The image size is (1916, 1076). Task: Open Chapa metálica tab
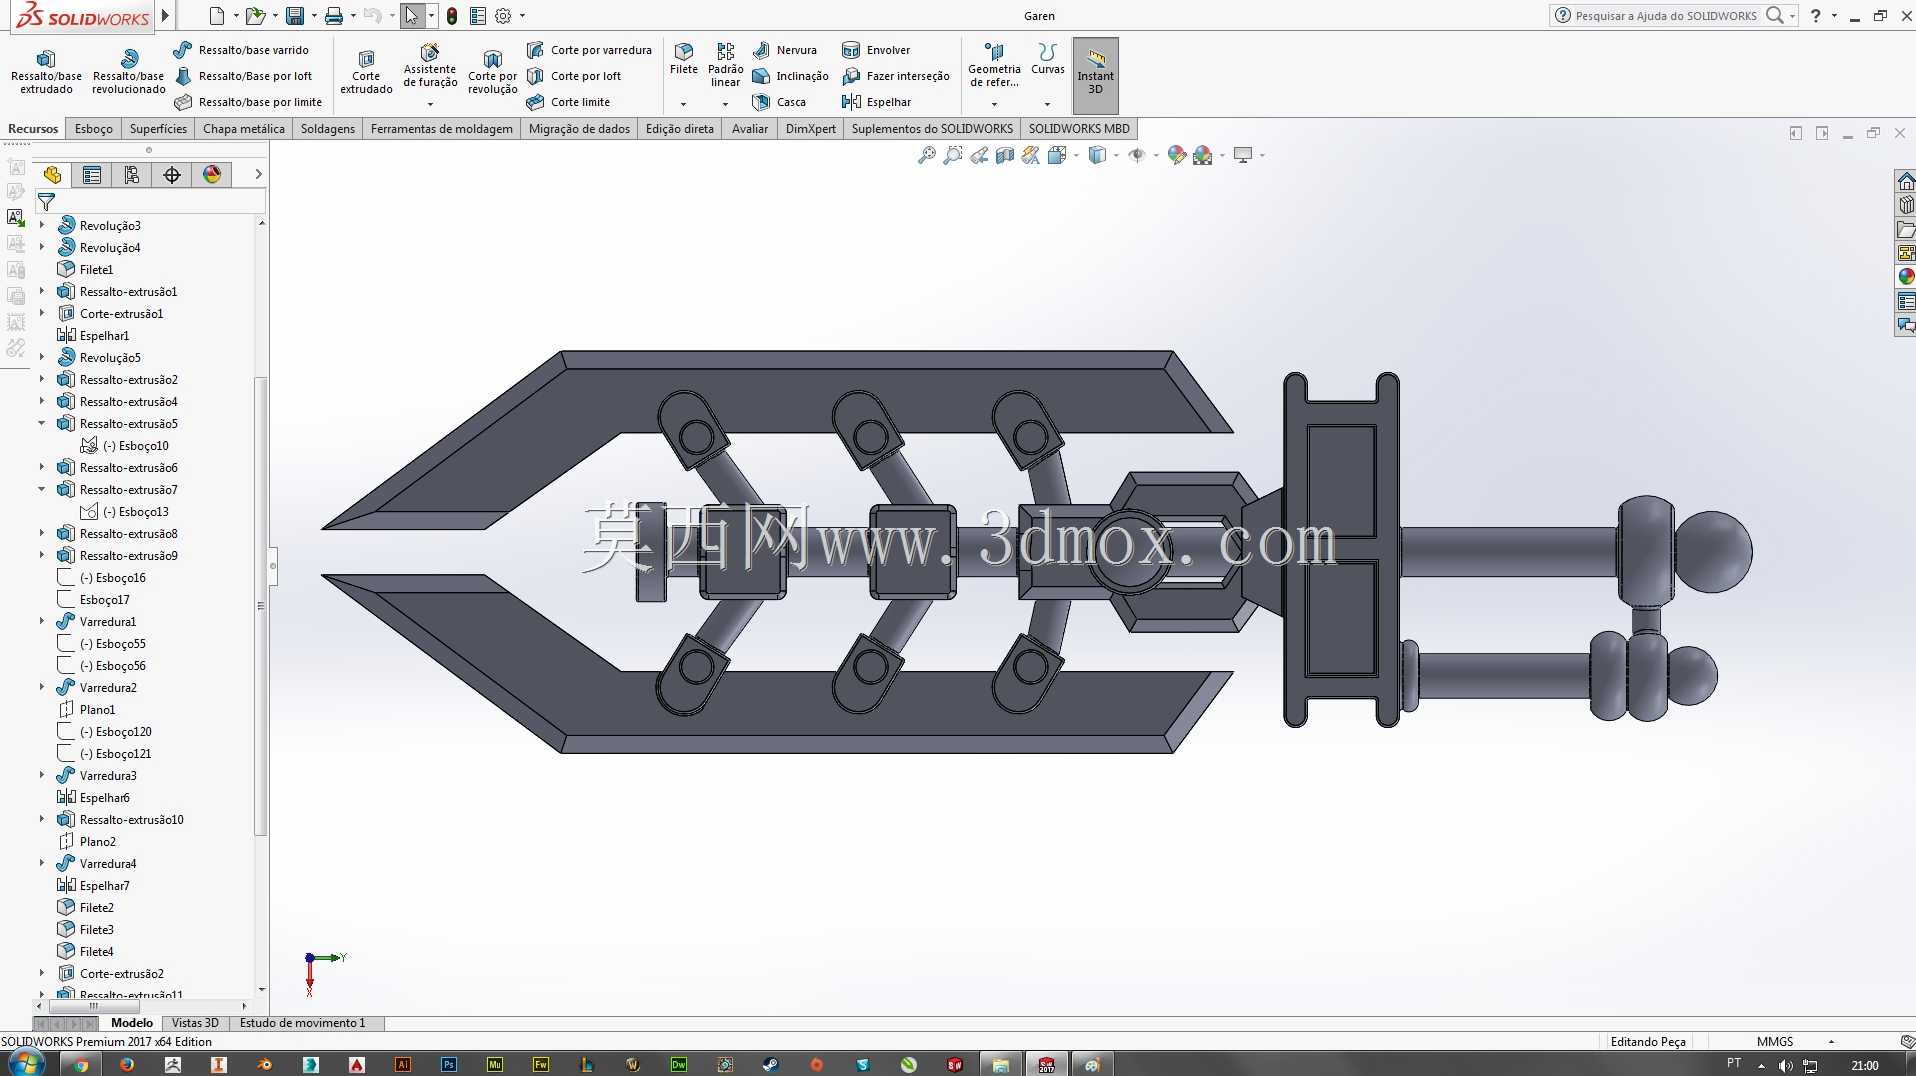tap(244, 129)
